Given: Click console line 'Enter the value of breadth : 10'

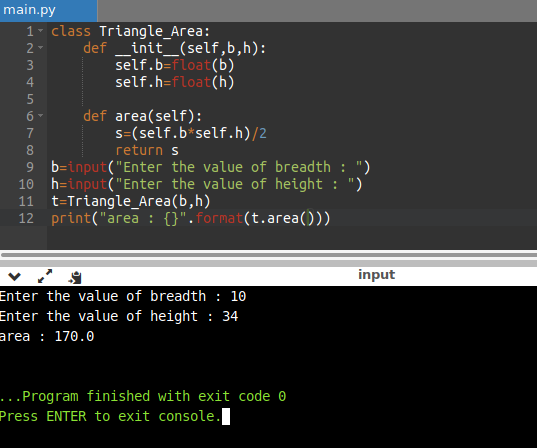Looking at the screenshot, I should (123, 296).
